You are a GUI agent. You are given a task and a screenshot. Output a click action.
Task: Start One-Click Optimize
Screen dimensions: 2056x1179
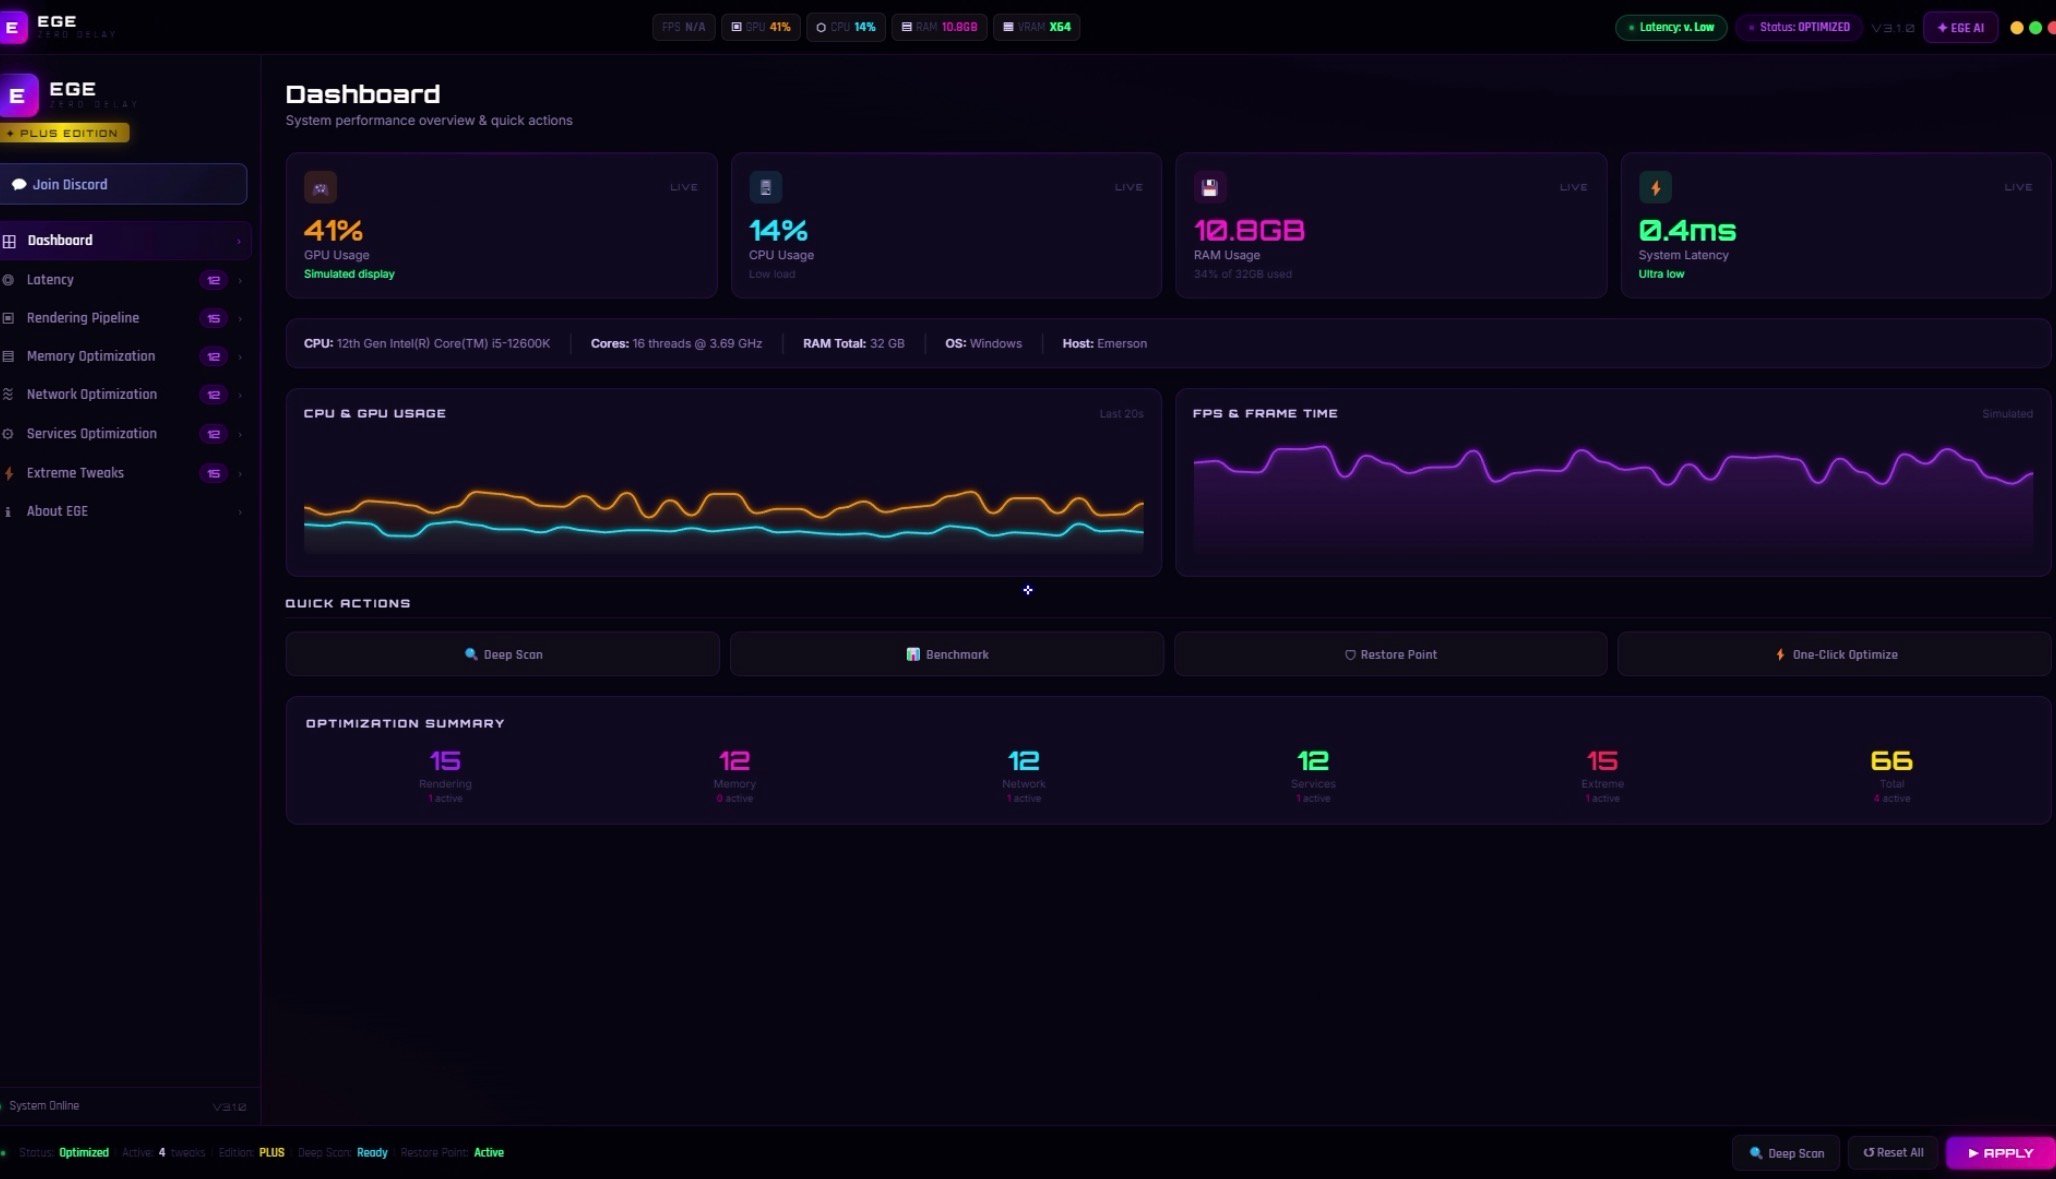(x=1834, y=654)
